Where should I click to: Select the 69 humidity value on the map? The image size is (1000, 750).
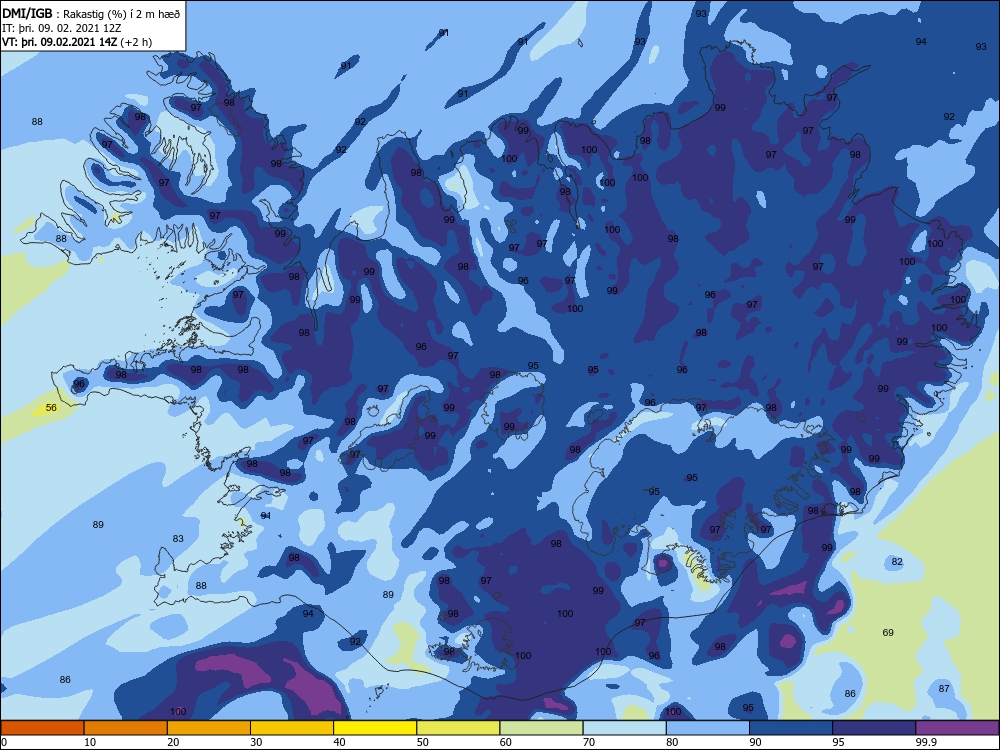click(888, 633)
